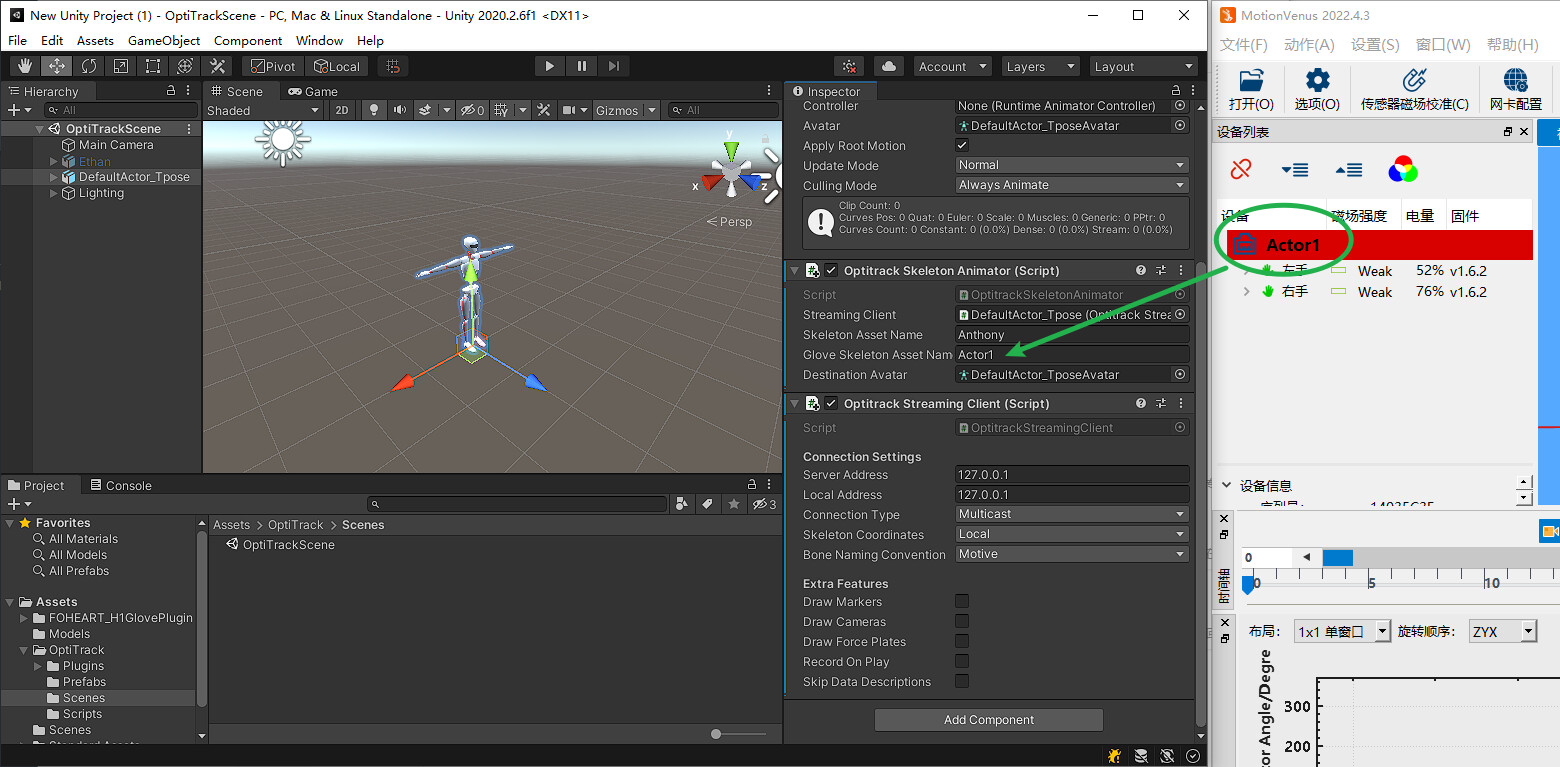Open cloud services icon
The image size is (1560, 767).
coord(888,66)
